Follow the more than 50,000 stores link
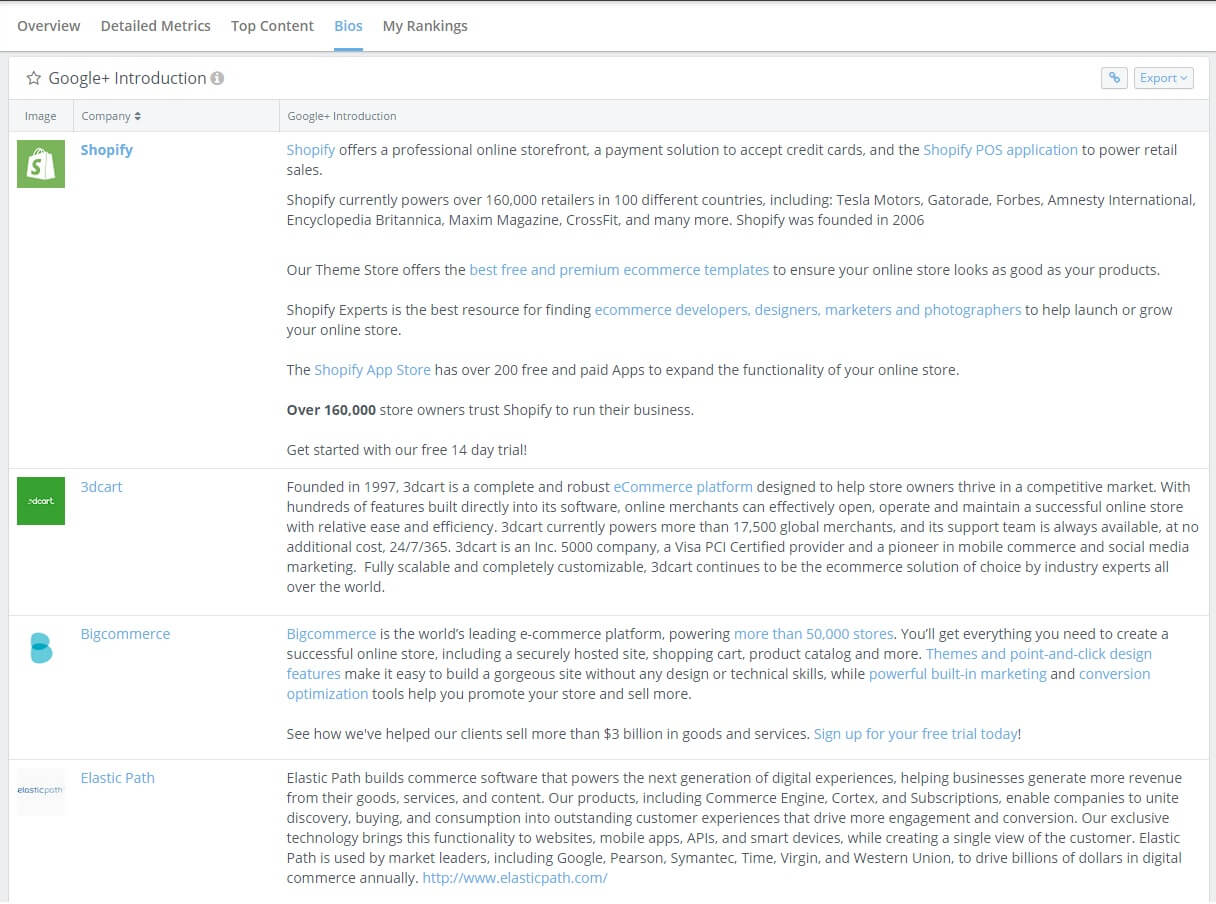The width and height of the screenshot is (1216, 904). 813,634
